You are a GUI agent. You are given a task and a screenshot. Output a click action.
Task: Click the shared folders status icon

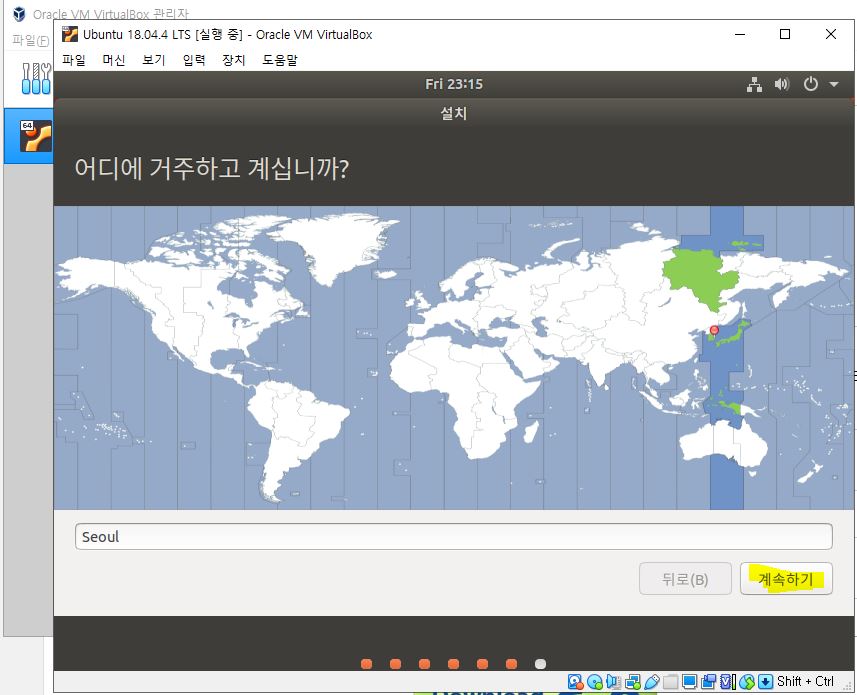click(671, 681)
